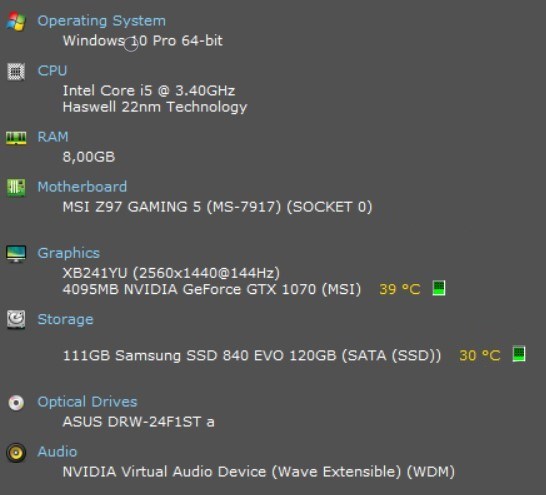
Task: Open the Audio section link
Action: (x=57, y=451)
